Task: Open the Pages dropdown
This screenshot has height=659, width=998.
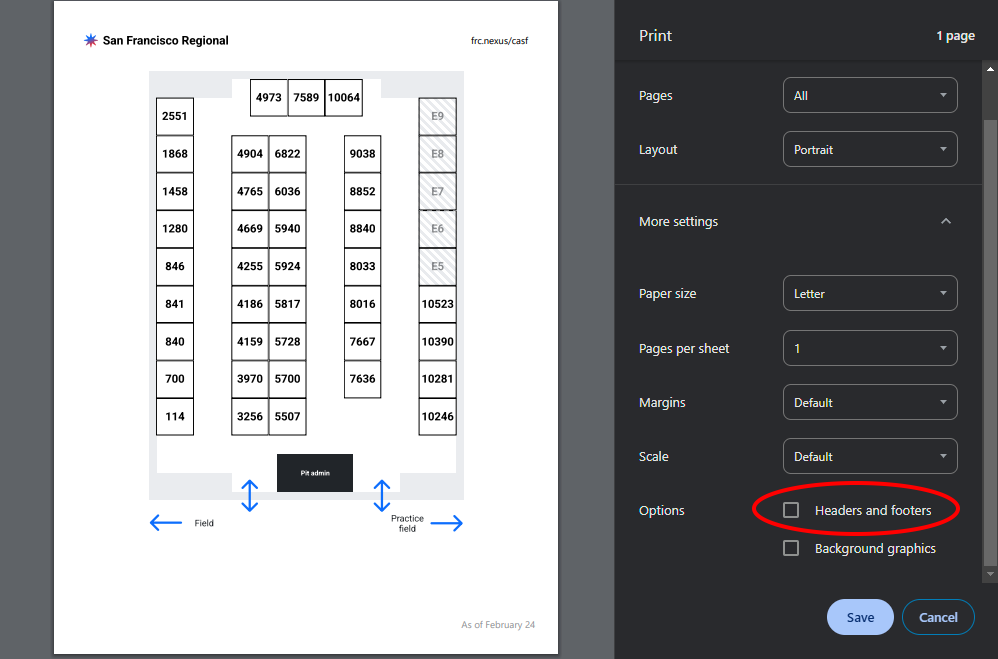Action: (x=869, y=96)
